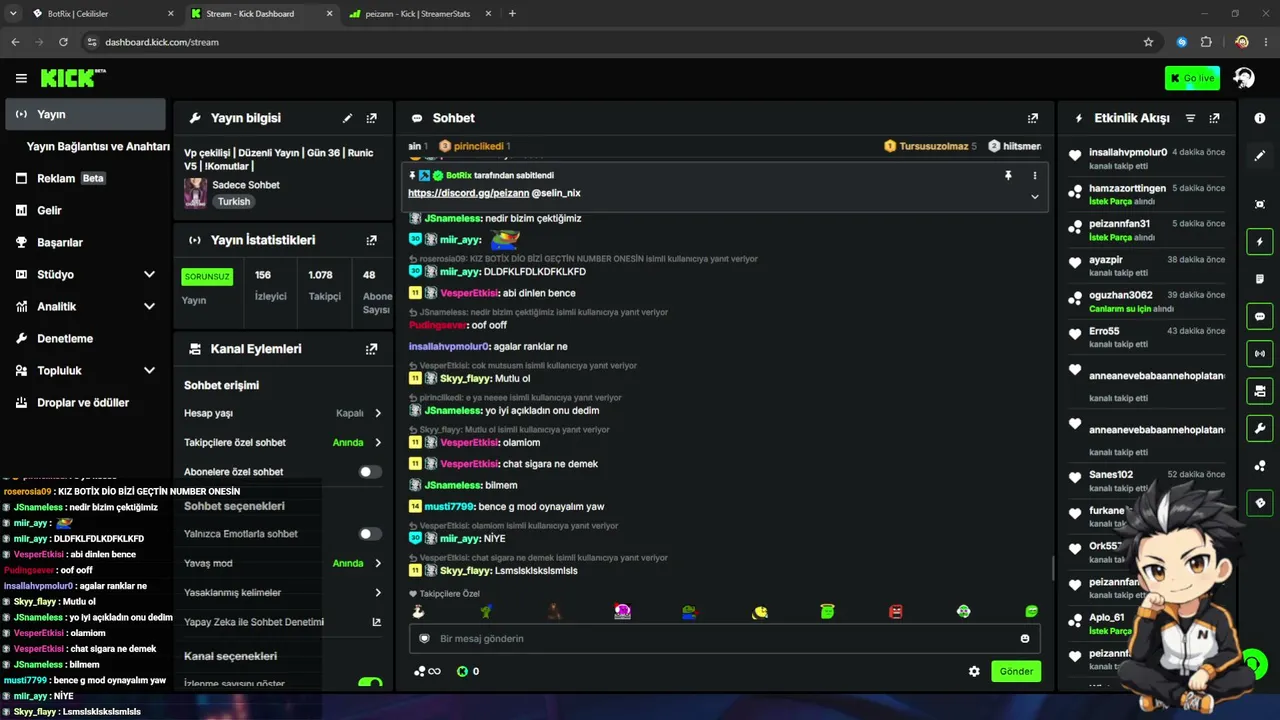Screen dimensions: 1280x720
Task: Open Yayın Bağlantısı ve Anahtarı page
Action: pos(98,146)
